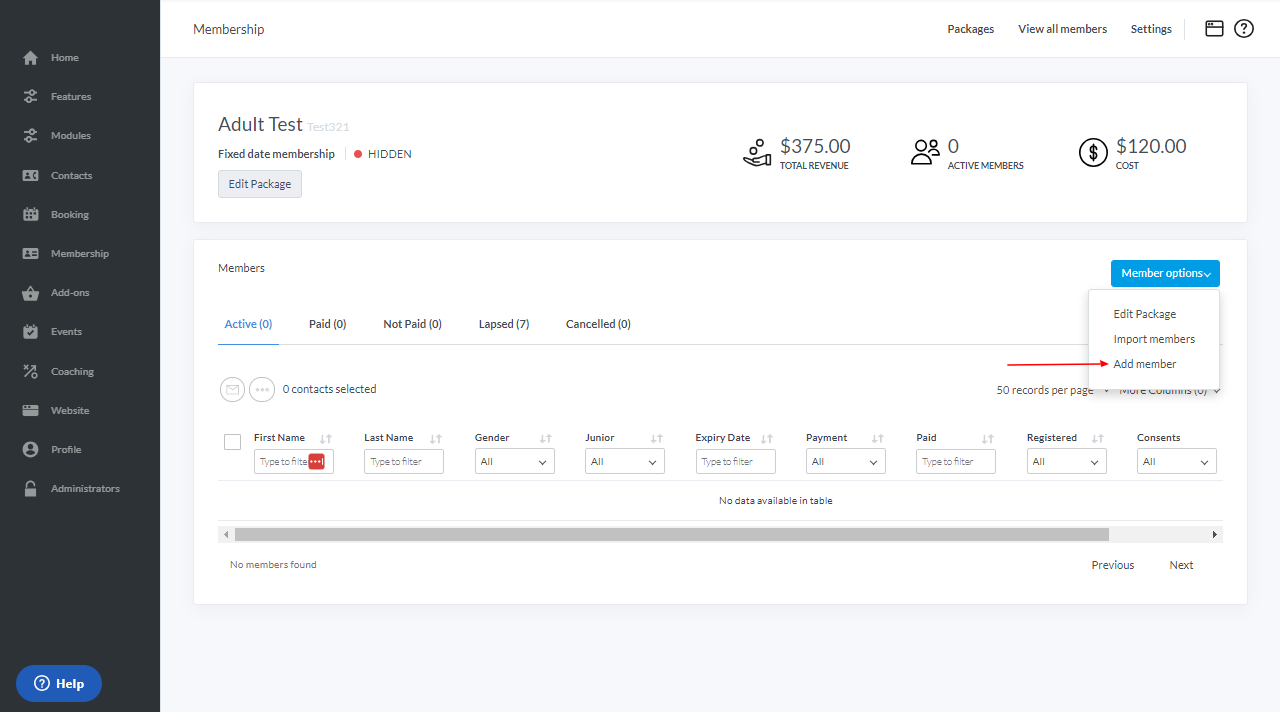Choose Add member from the menu

(1145, 364)
